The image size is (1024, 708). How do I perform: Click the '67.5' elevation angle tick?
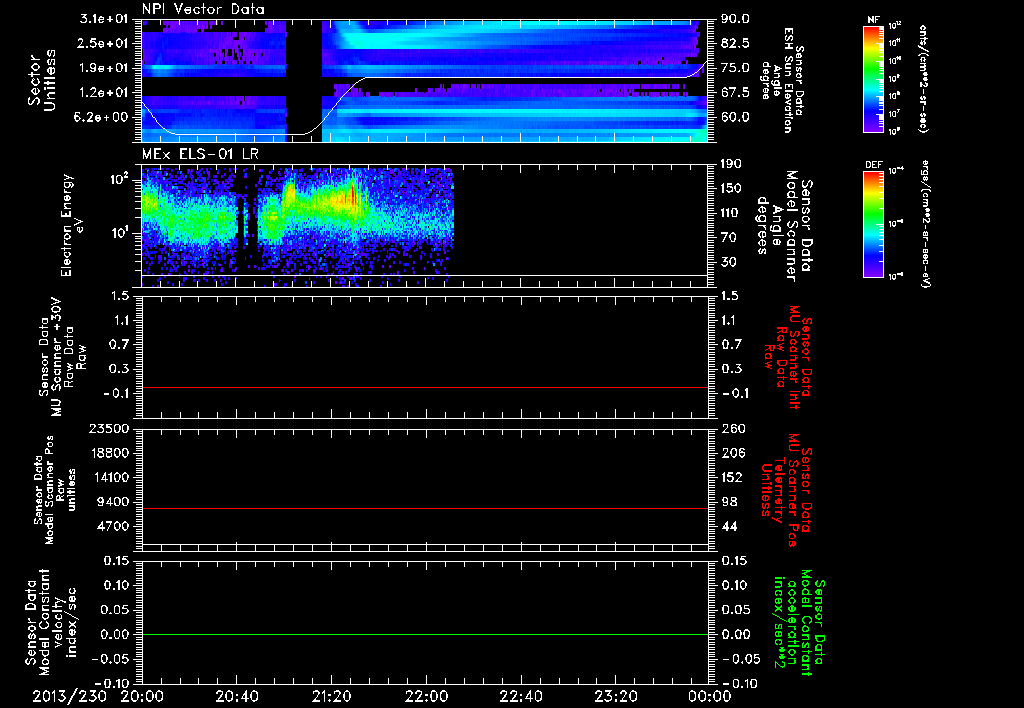(735, 93)
